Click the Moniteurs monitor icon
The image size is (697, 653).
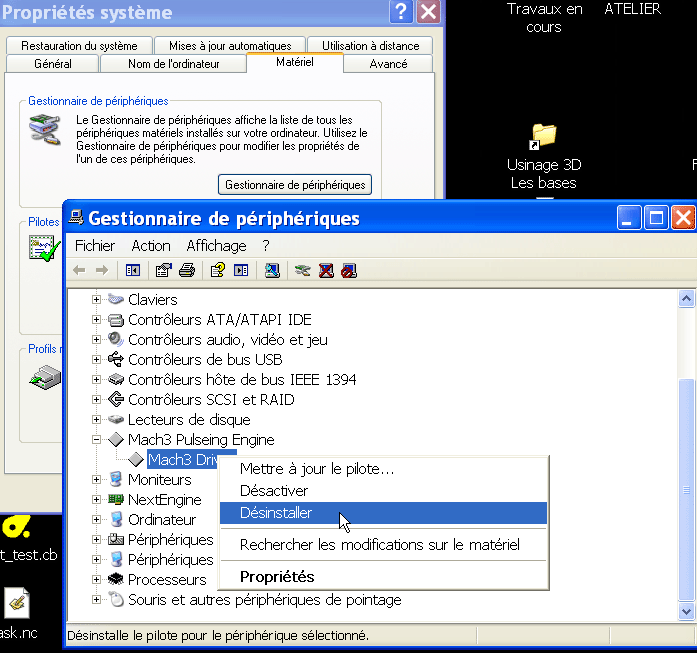pyautogui.click(x=116, y=479)
